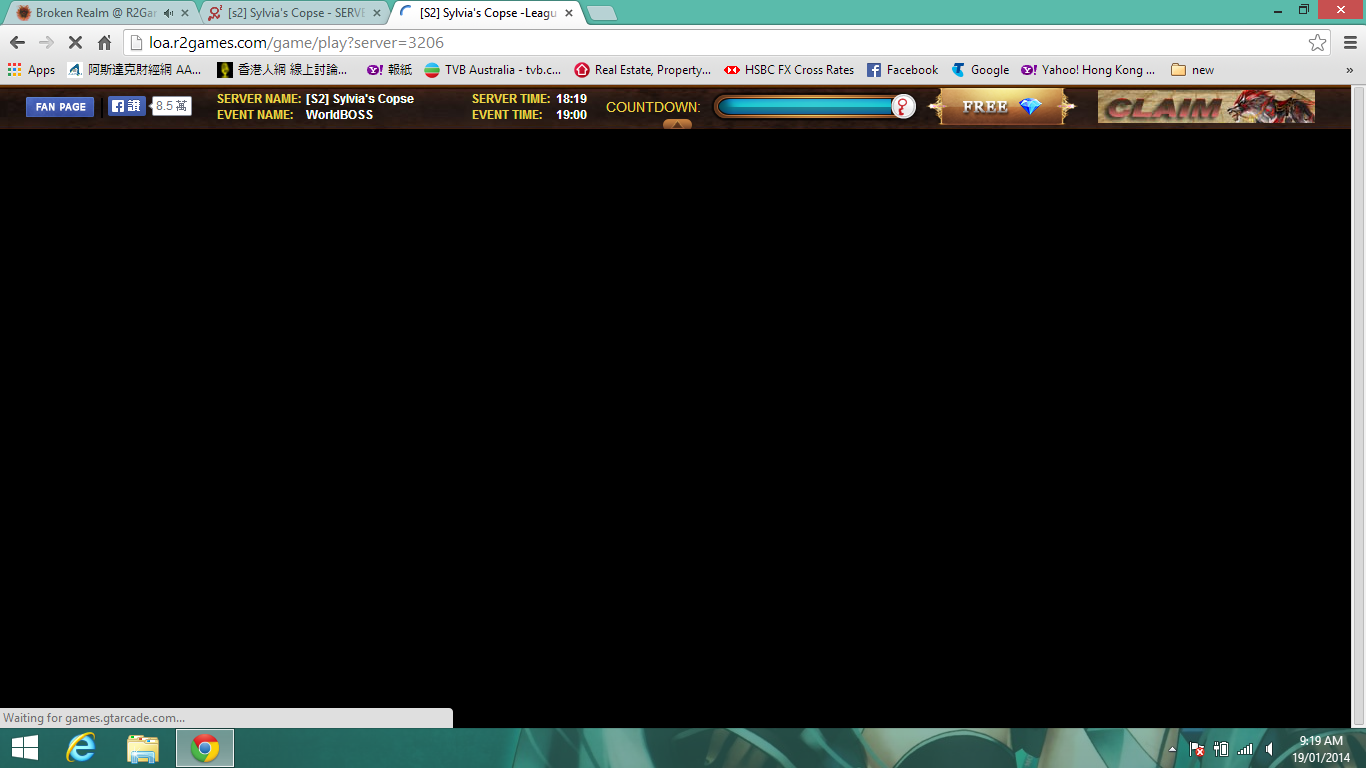Image resolution: width=1366 pixels, height=768 pixels.
Task: Open File Explorer from the taskbar
Action: 143,748
